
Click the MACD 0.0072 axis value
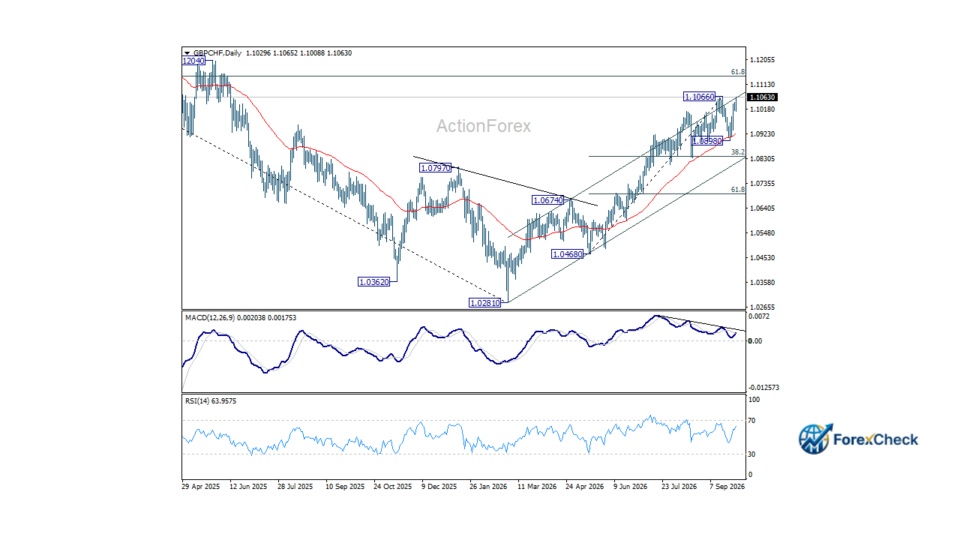pos(759,317)
